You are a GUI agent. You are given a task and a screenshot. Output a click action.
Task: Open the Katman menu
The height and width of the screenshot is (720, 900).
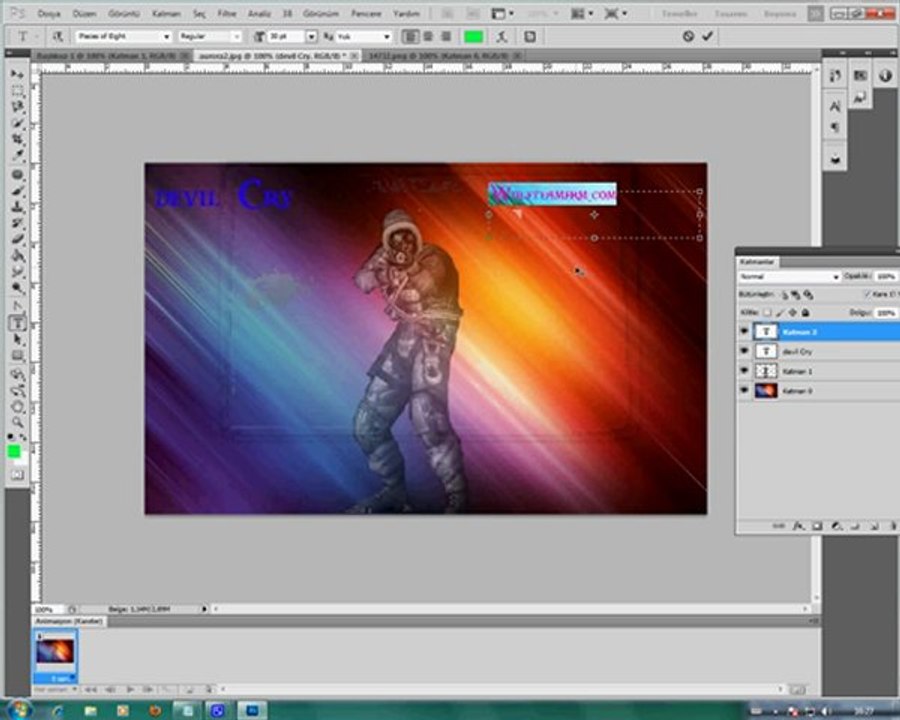click(x=166, y=13)
